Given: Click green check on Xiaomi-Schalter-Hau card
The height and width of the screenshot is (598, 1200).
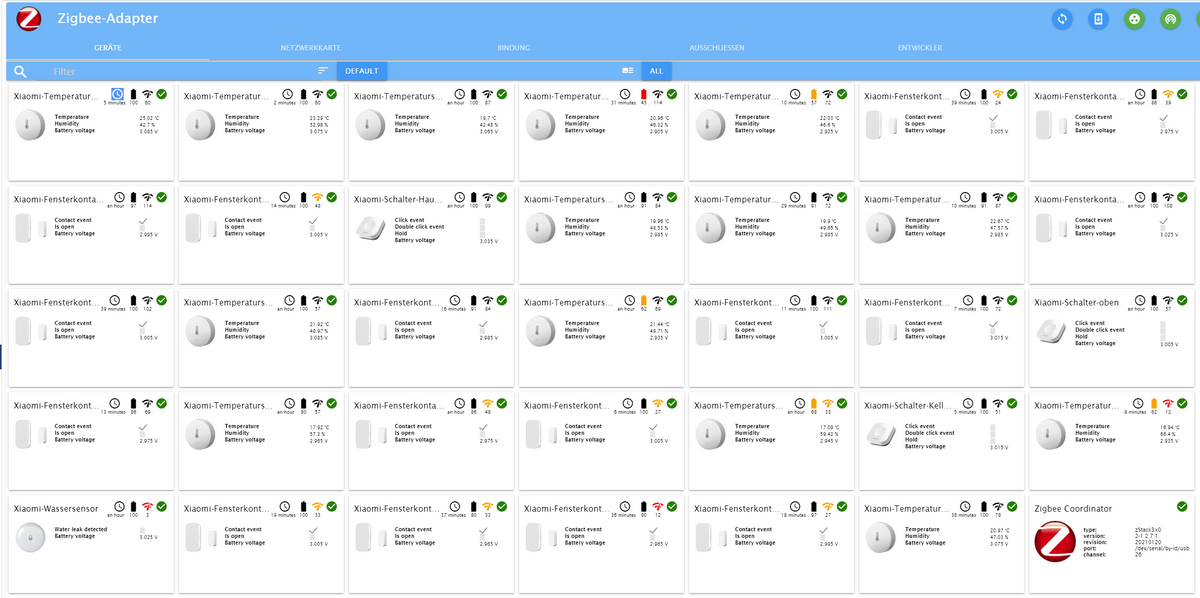Looking at the screenshot, I should pos(502,197).
